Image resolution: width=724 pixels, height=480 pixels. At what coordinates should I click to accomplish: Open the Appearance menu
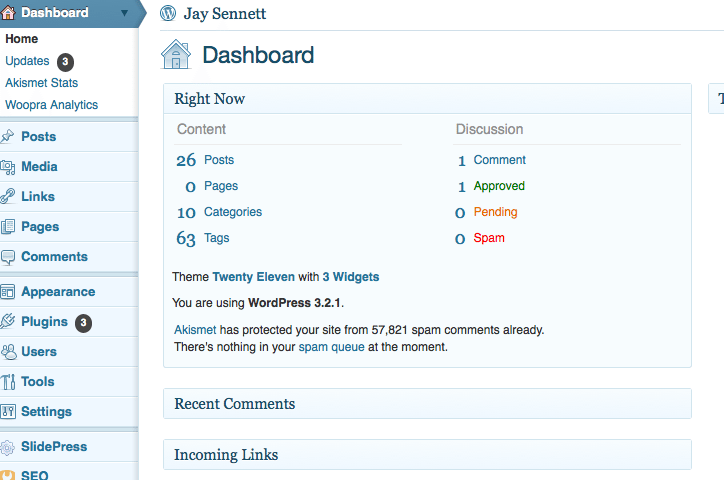pyautogui.click(x=58, y=292)
